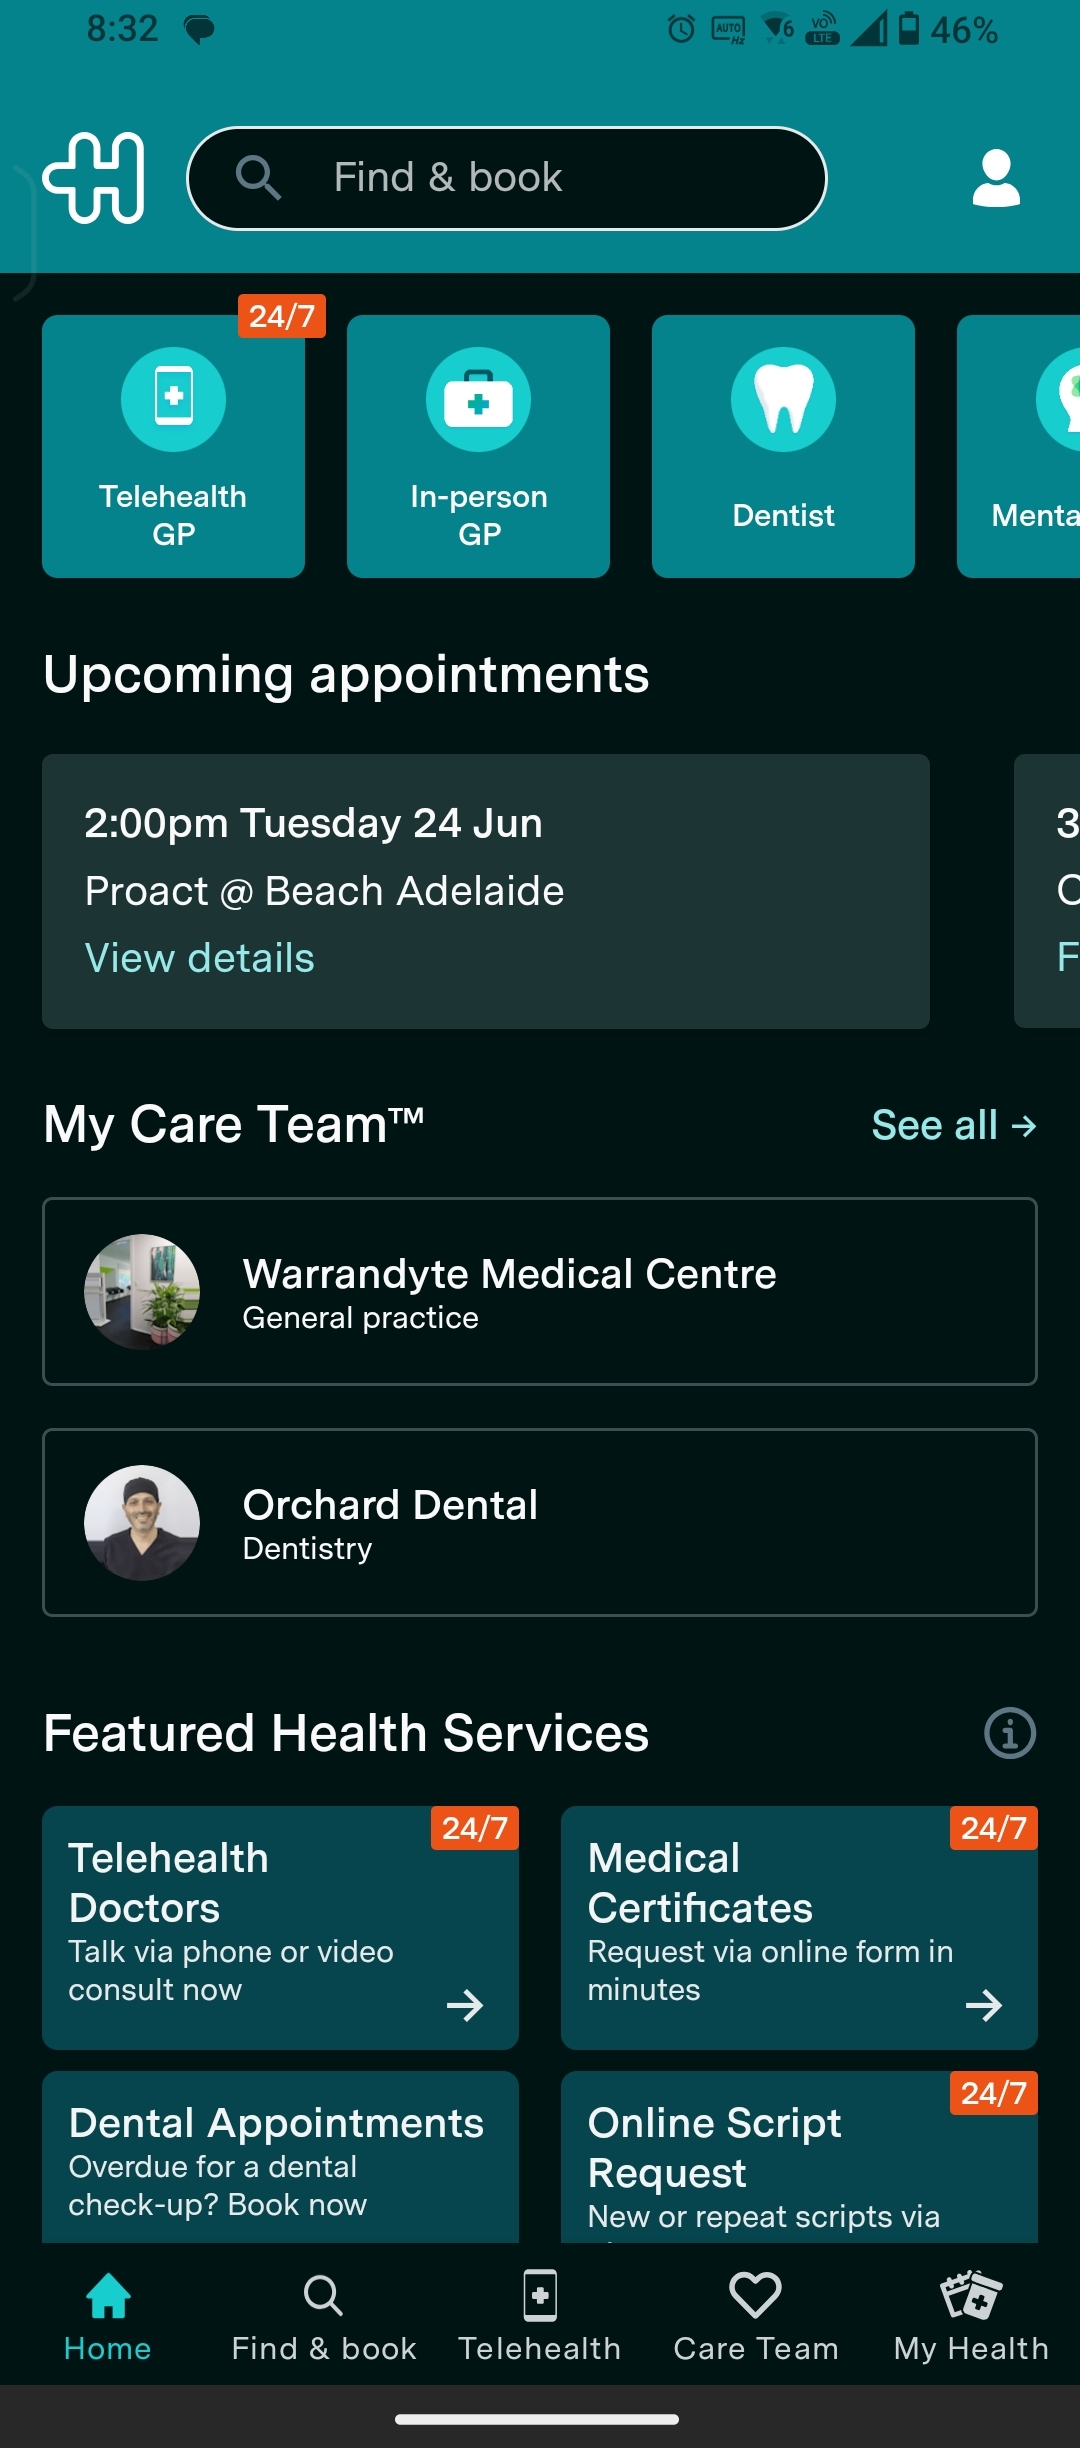Open the user profile icon
The width and height of the screenshot is (1080, 2448).
996,178
